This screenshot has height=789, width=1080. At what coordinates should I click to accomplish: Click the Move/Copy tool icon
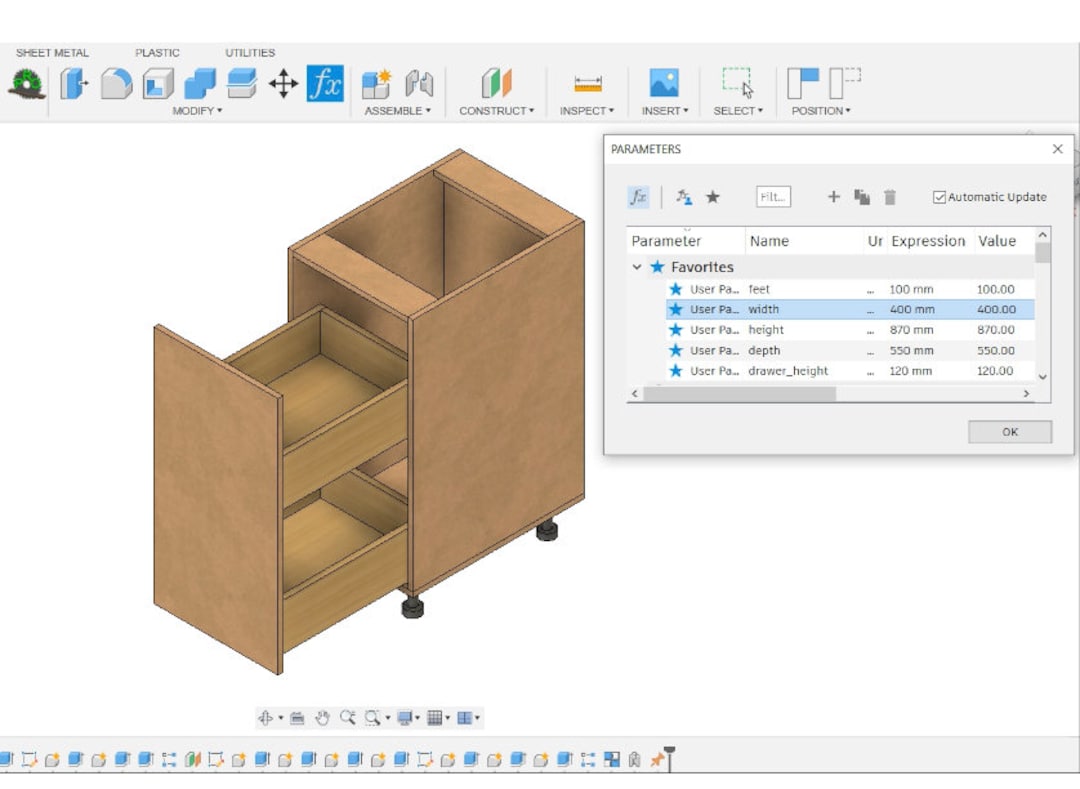[283, 84]
